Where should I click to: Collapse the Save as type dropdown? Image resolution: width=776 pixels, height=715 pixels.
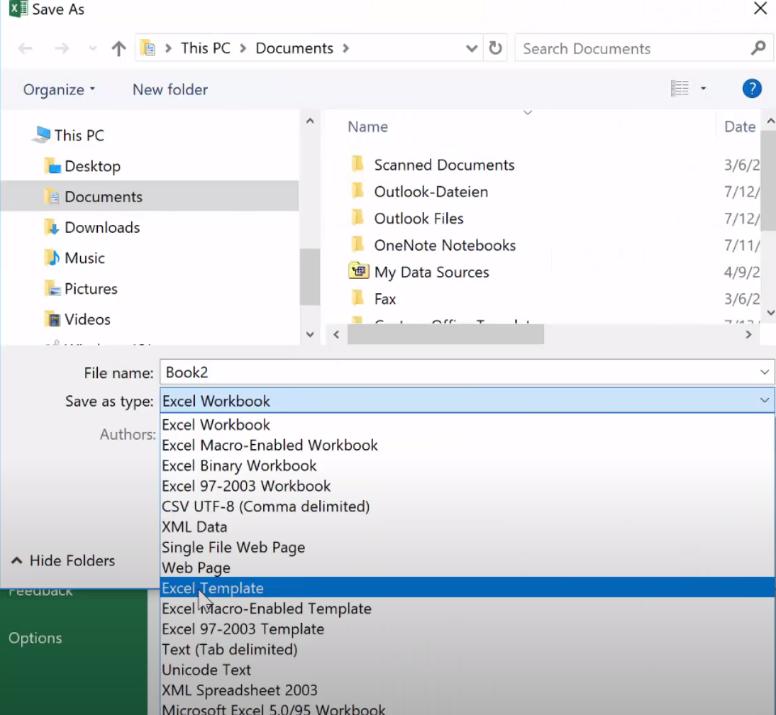pyautogui.click(x=765, y=400)
